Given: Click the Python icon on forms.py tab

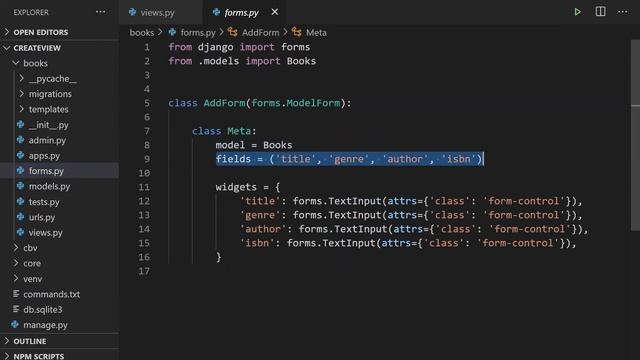Looking at the screenshot, I should (216, 12).
